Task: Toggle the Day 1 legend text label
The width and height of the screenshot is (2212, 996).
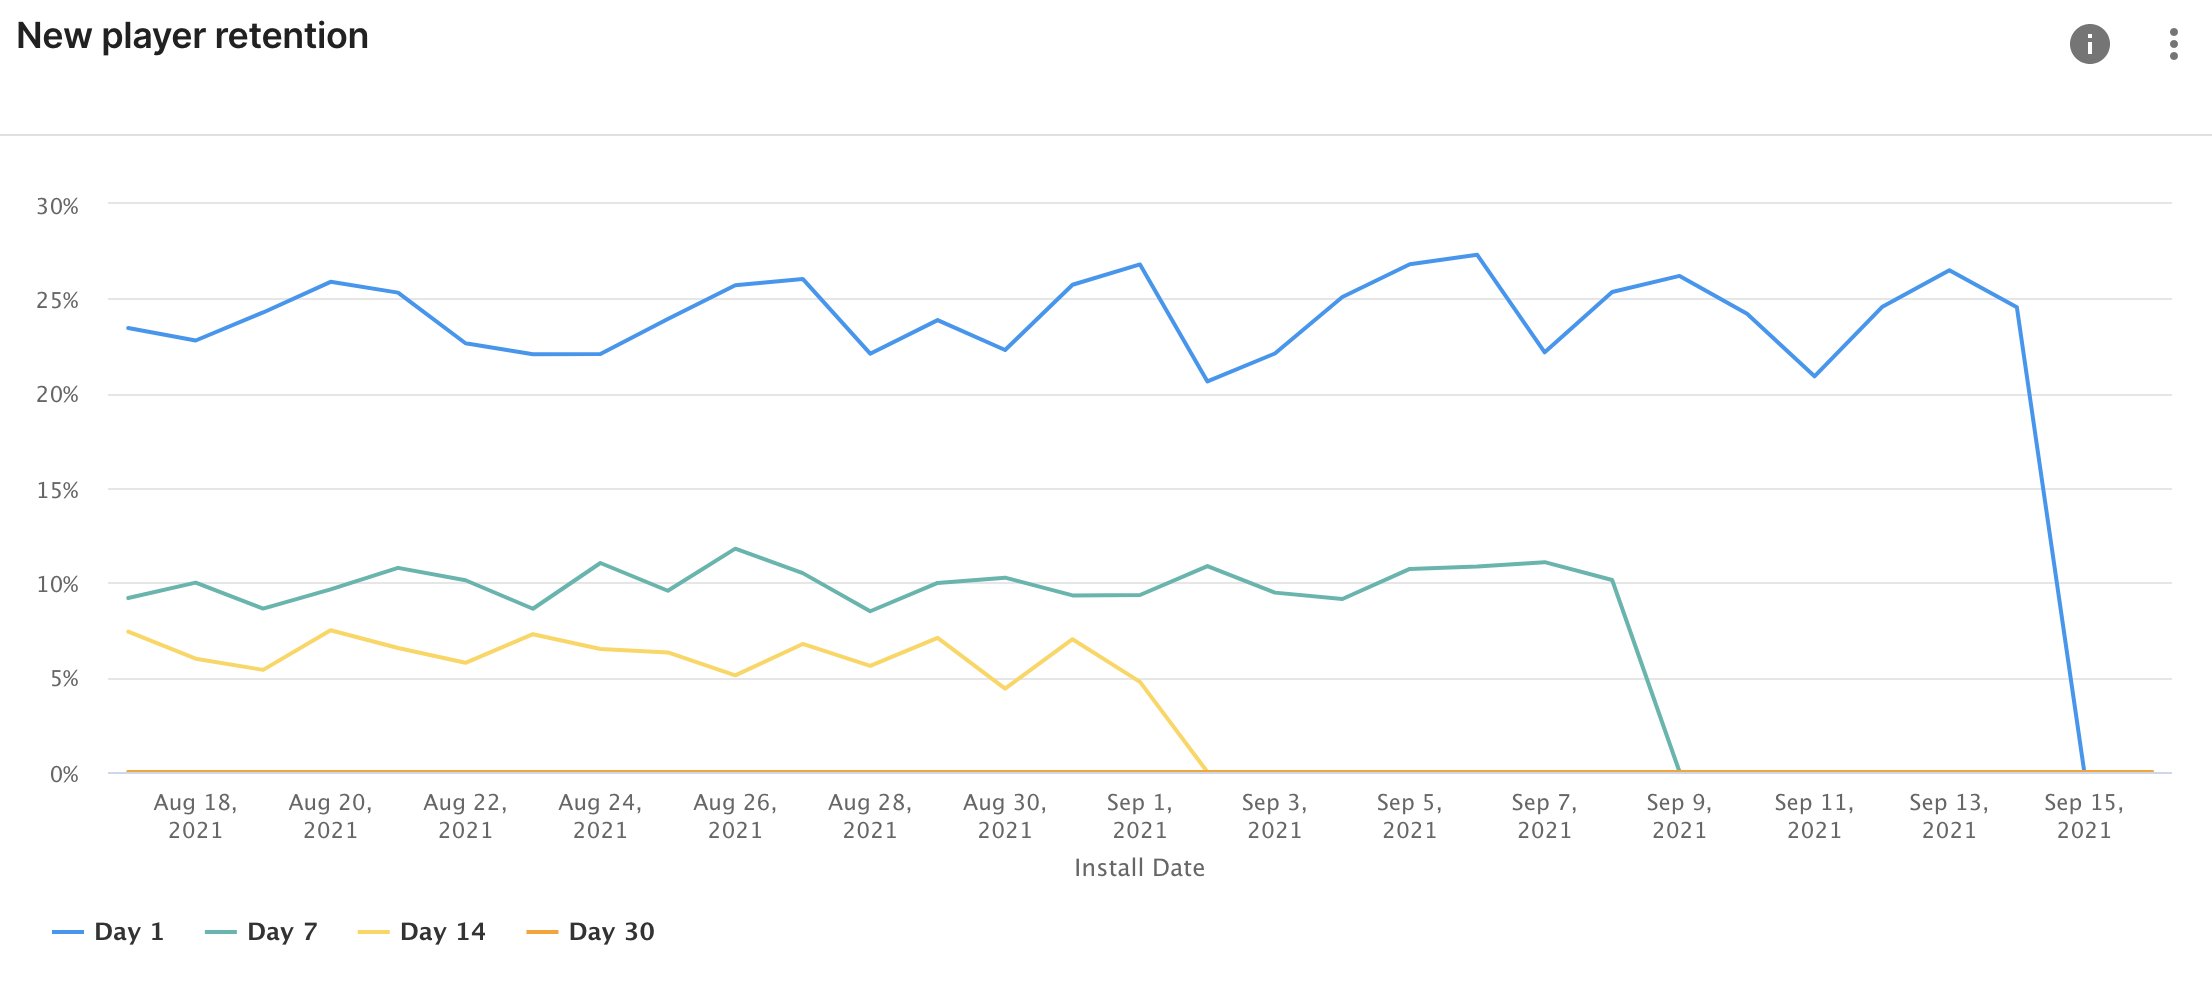Action: click(128, 932)
